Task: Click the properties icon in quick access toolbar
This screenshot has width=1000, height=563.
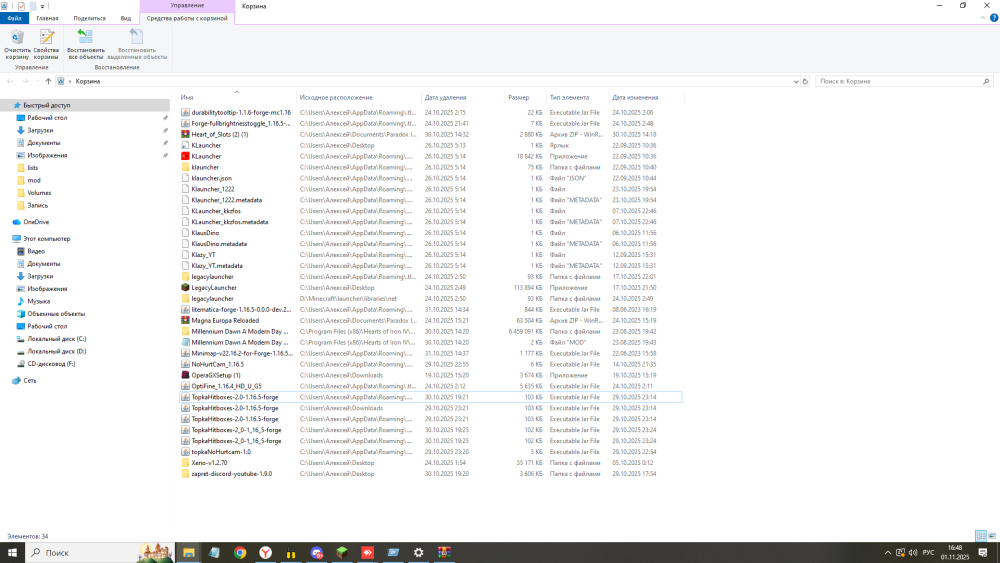Action: (21, 6)
